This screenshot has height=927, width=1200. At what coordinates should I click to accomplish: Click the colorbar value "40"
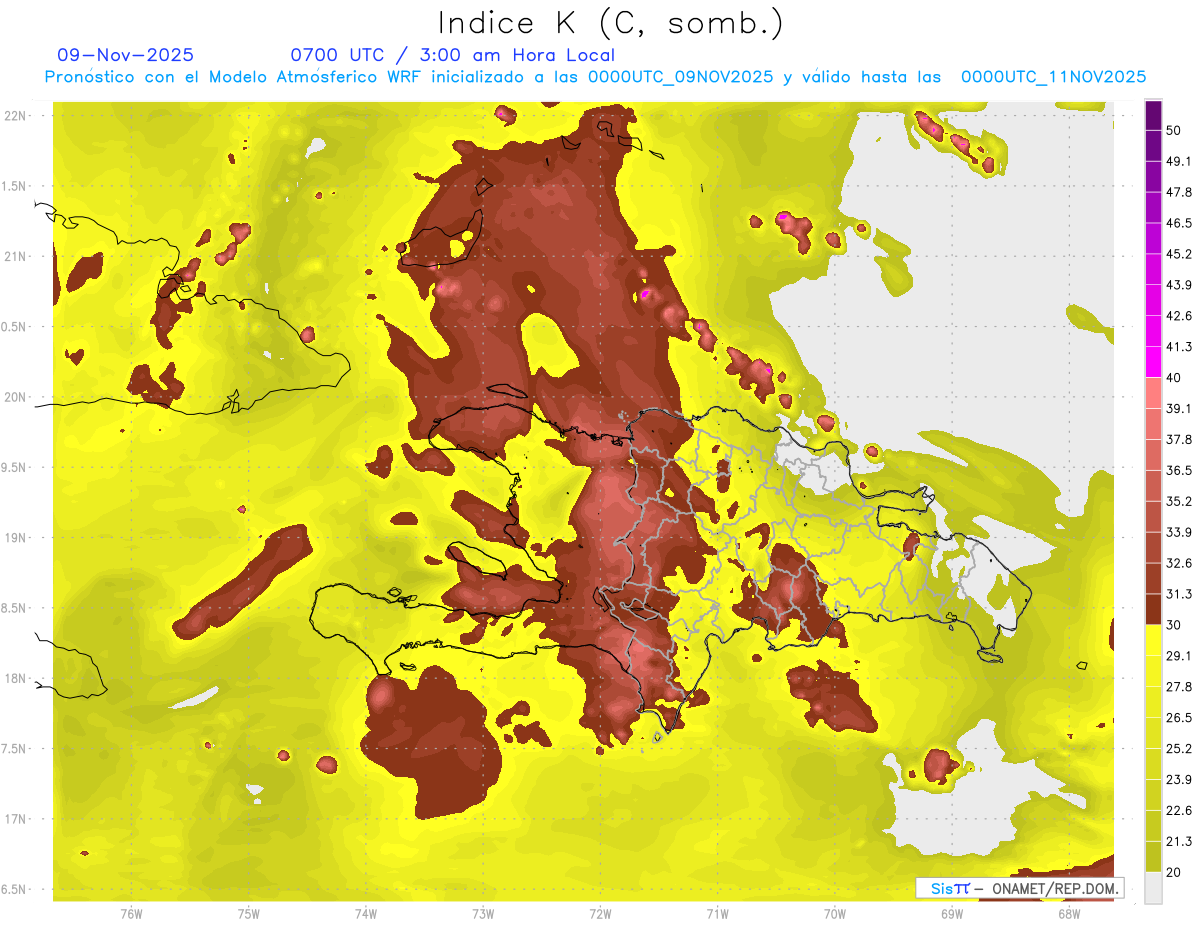click(1174, 378)
